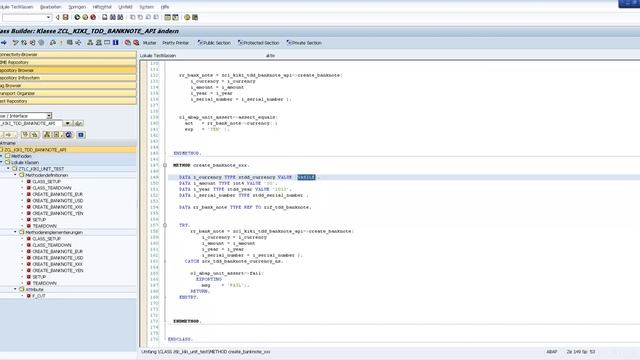This screenshot has width=640, height=360.
Task: Open the Klasse / Interface object type dropdown
Action: [x=49, y=116]
